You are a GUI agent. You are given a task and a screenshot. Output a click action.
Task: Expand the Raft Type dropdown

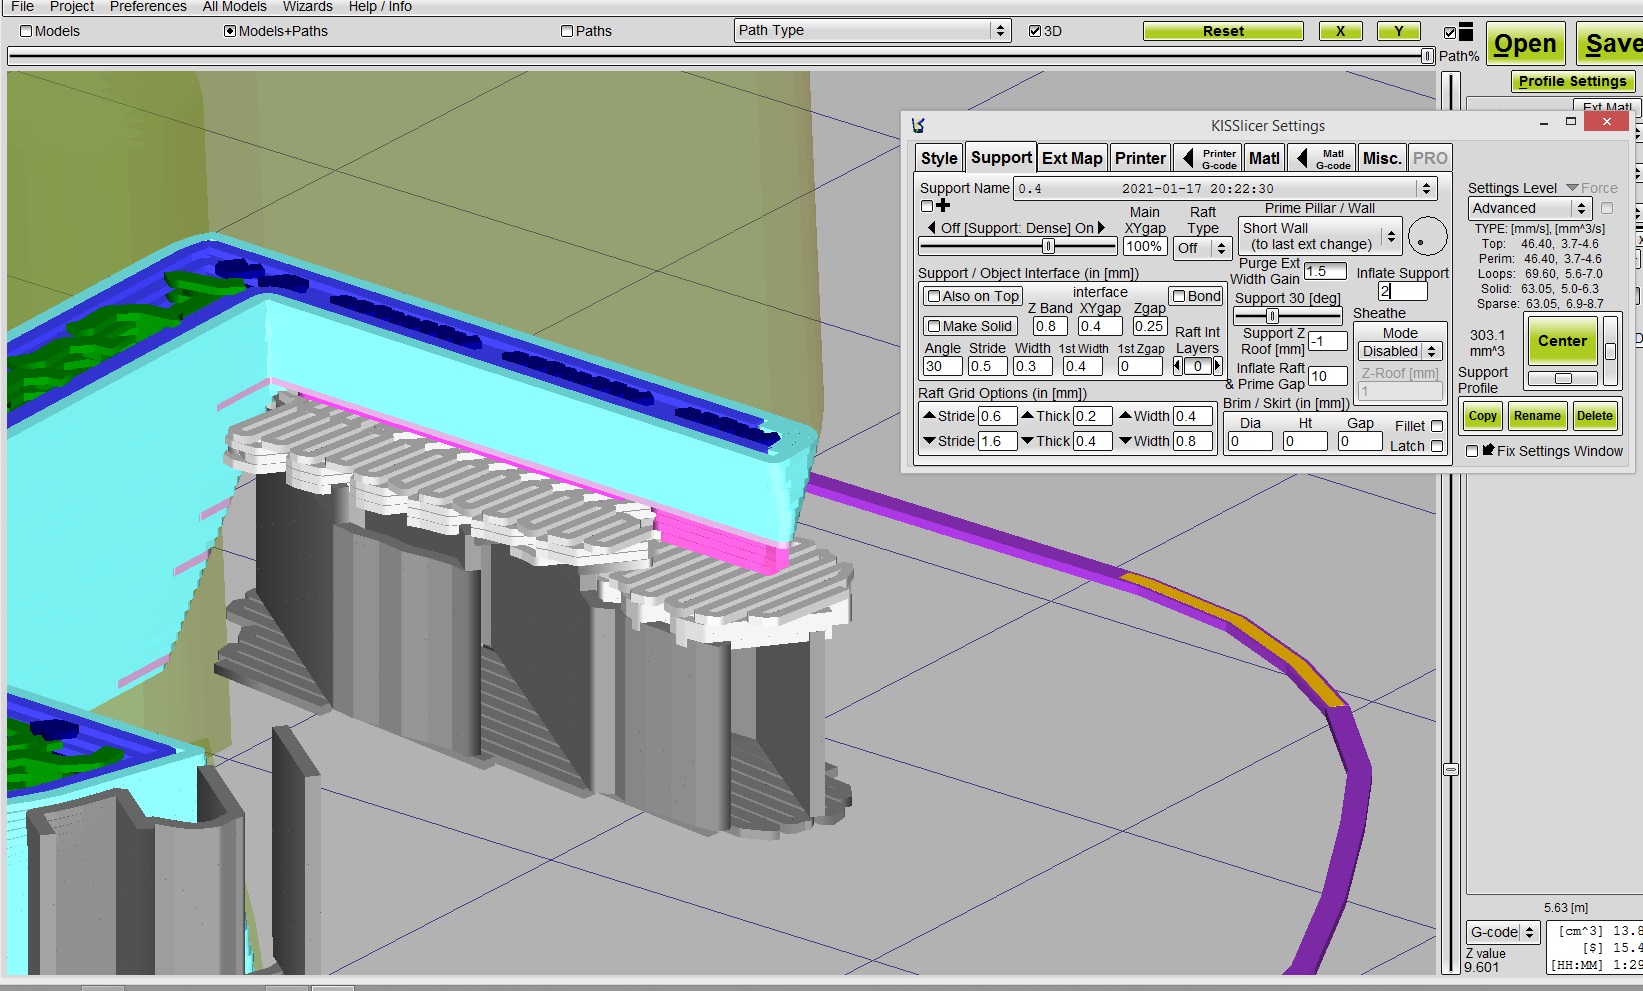(1202, 248)
